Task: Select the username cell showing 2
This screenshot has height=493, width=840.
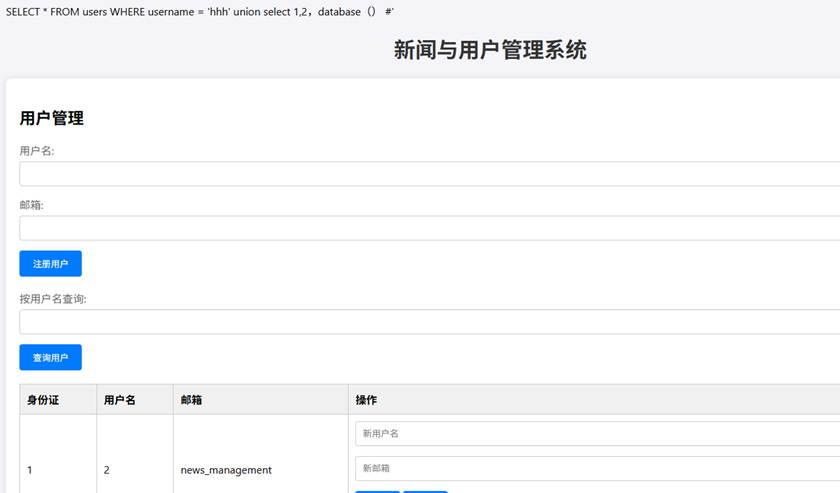Action: click(x=107, y=470)
